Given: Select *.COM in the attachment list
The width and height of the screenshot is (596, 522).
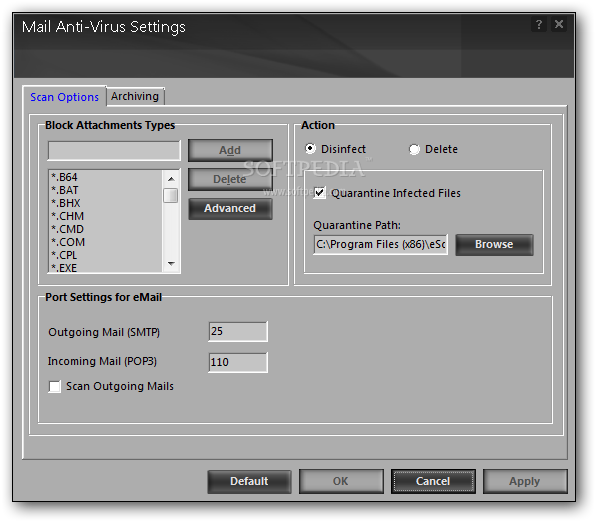Looking at the screenshot, I should (106, 242).
